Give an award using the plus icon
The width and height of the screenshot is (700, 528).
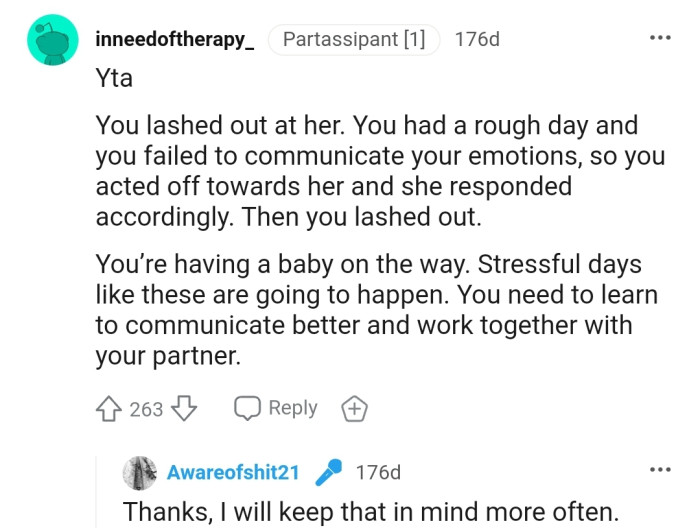[x=355, y=409]
